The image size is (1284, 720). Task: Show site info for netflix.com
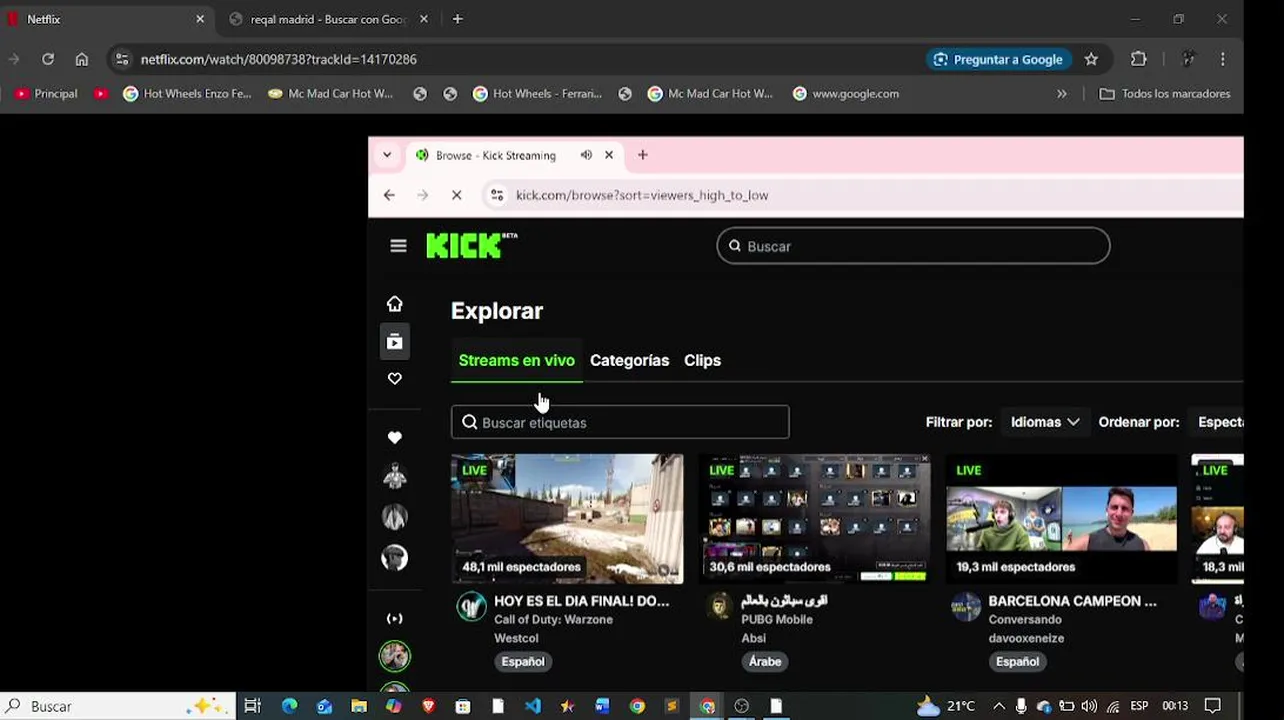tap(121, 59)
